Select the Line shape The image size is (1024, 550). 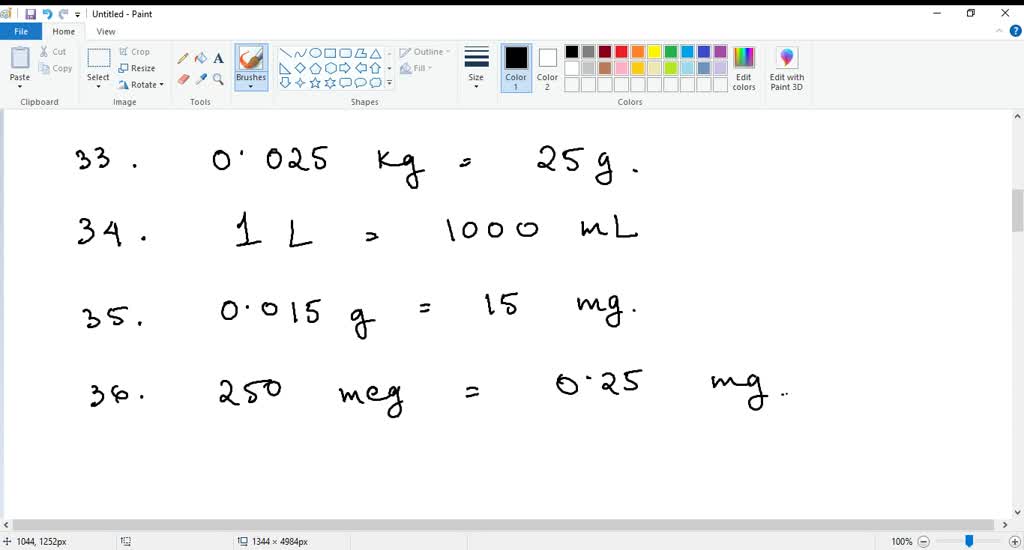coord(285,53)
